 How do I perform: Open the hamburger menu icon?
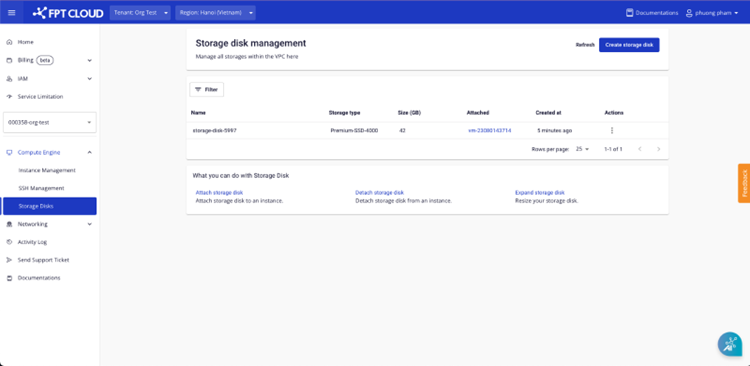[11, 13]
